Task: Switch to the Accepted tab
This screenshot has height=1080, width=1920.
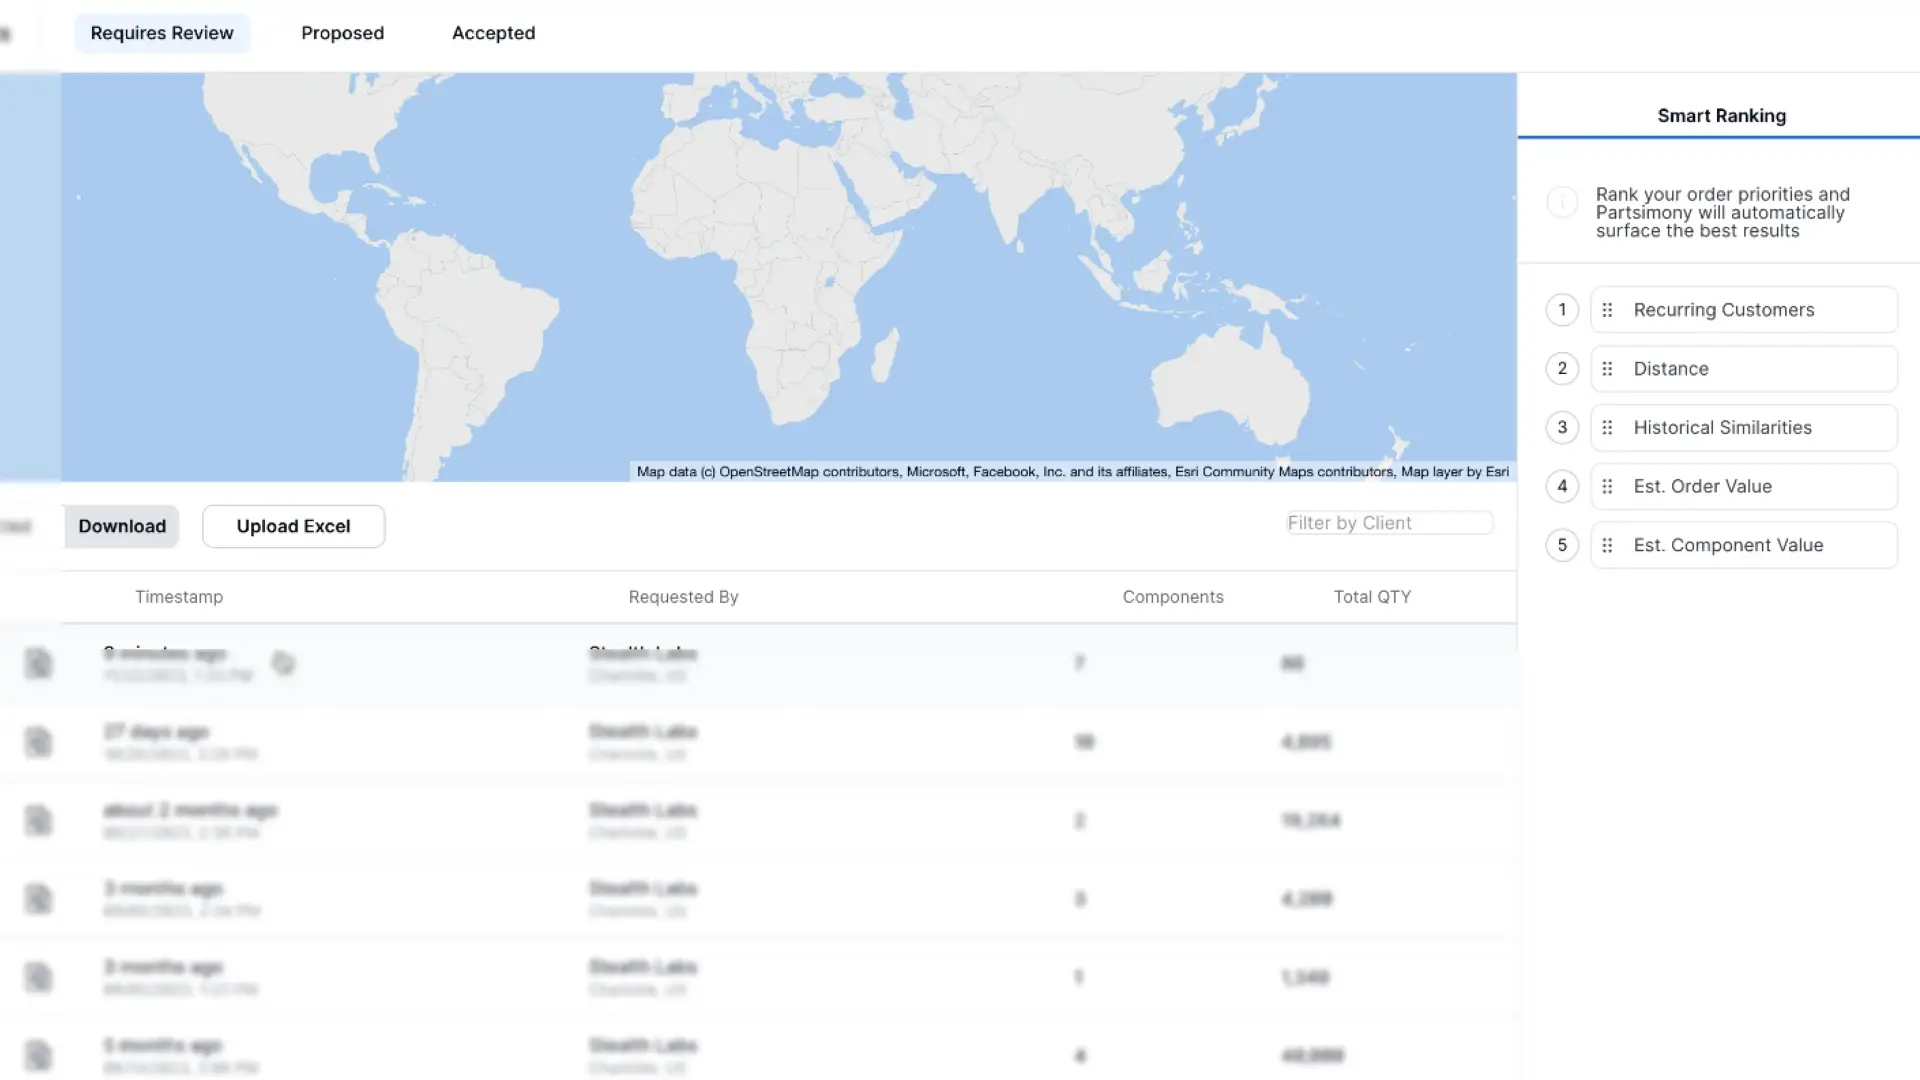Action: point(493,33)
